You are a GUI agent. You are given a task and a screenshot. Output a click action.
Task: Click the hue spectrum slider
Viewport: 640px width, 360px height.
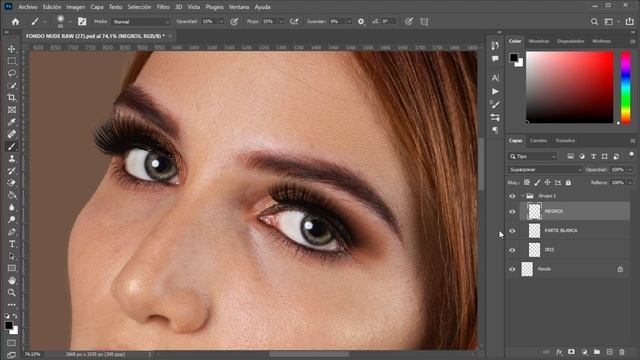tap(625, 87)
